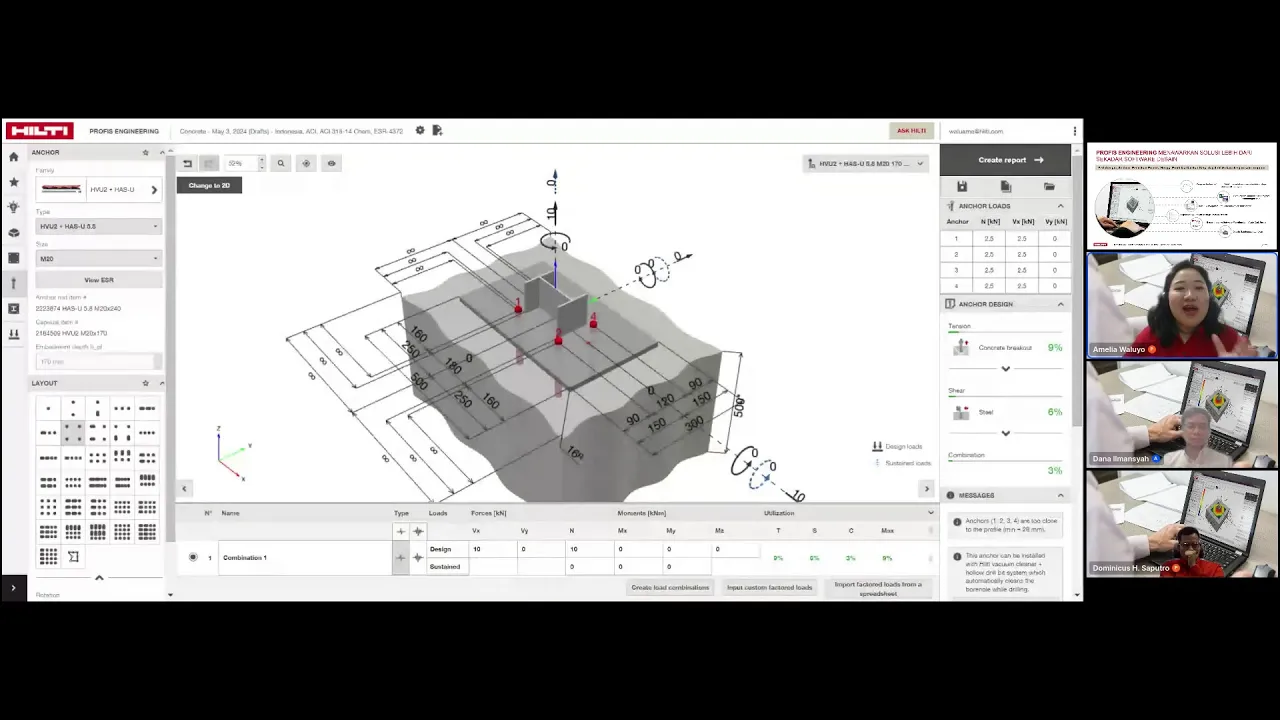The width and height of the screenshot is (1280, 720).
Task: Click the redo icon in view toolbar
Action: click(209, 163)
